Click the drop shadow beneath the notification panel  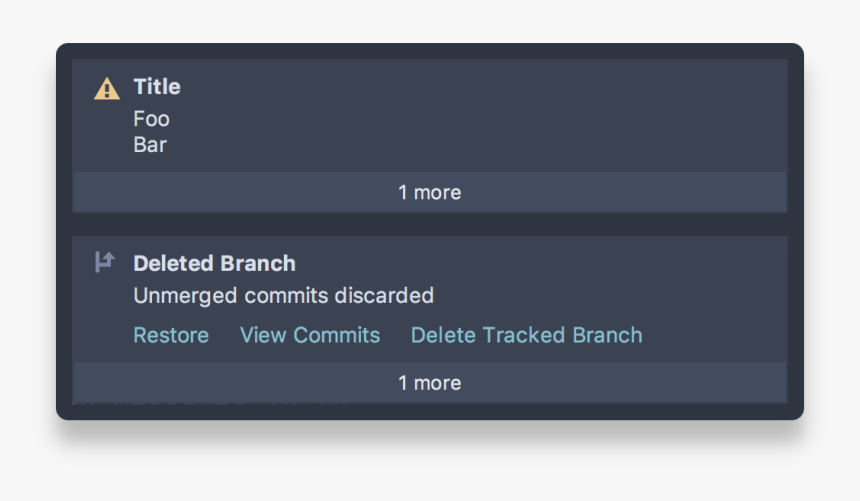coord(429,435)
